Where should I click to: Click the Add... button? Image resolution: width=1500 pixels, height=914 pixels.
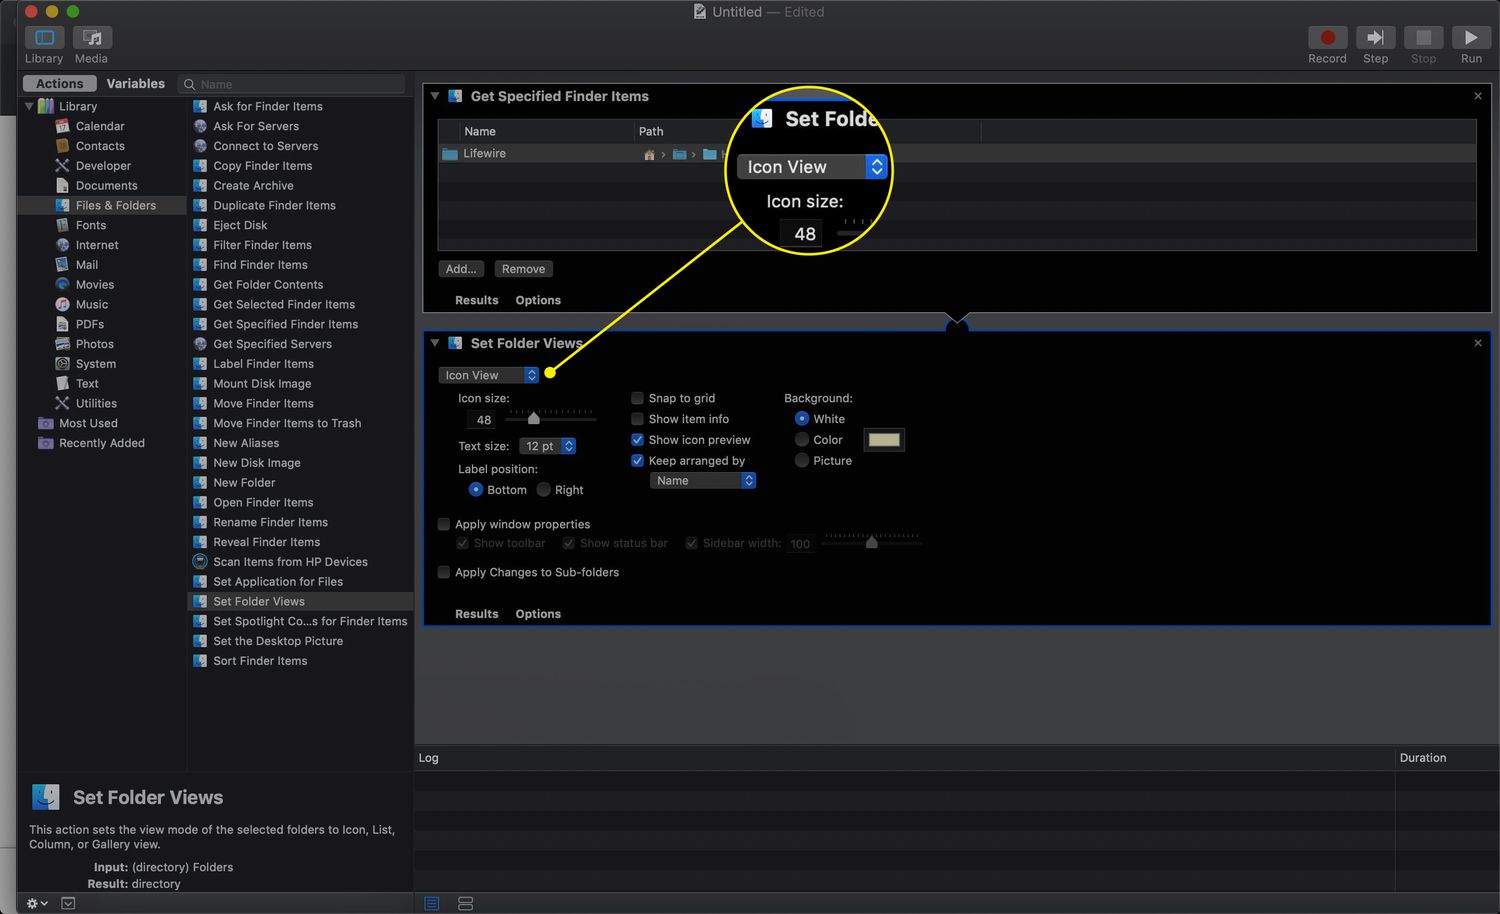pos(461,269)
